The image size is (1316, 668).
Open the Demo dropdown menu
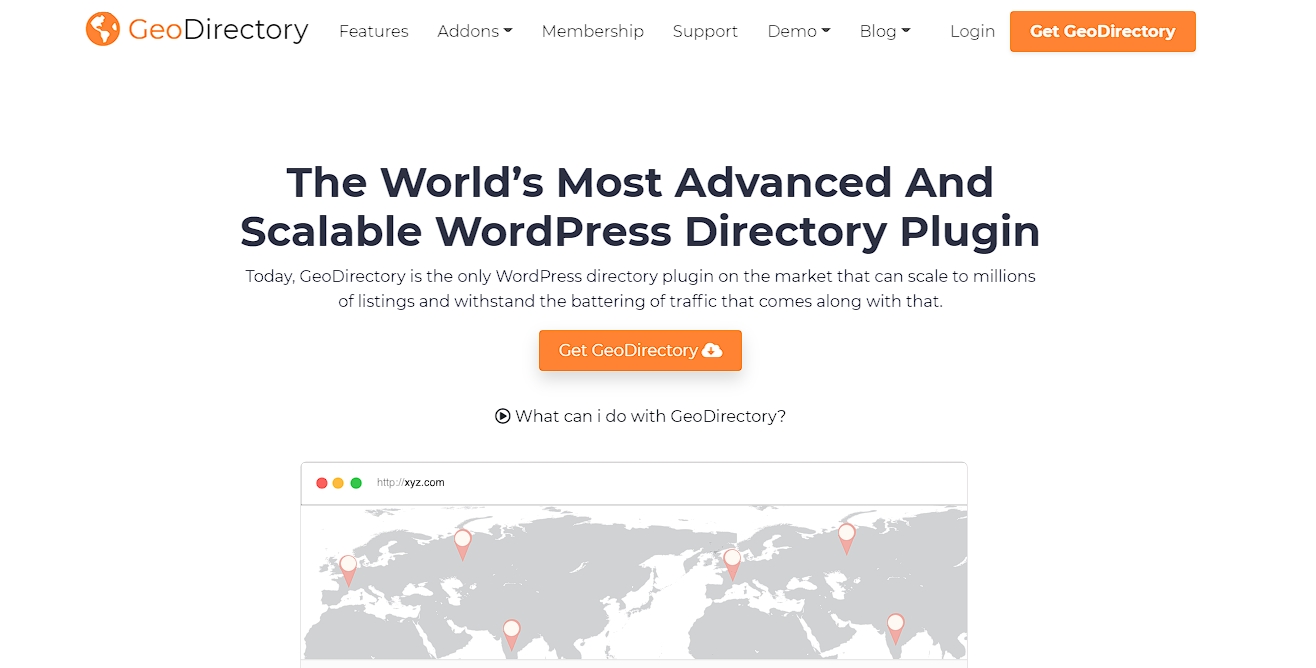[x=799, y=31]
